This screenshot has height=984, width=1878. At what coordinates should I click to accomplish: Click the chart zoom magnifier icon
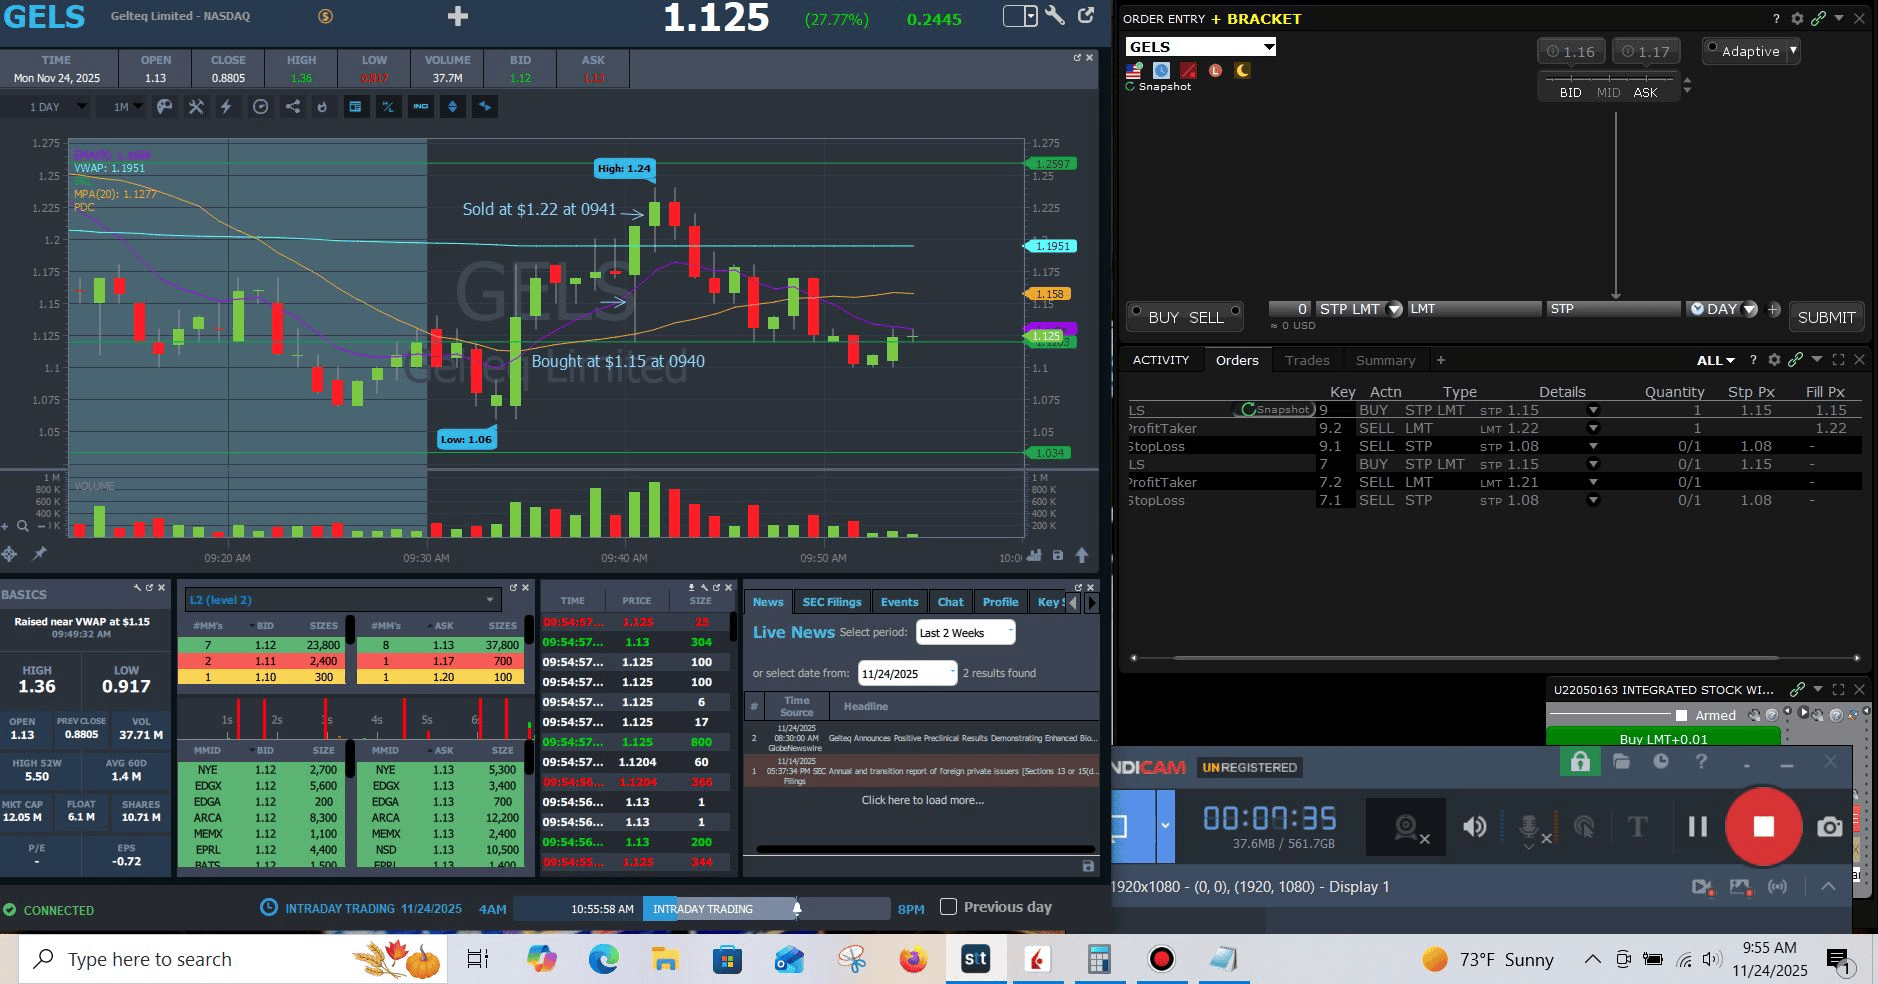point(22,525)
